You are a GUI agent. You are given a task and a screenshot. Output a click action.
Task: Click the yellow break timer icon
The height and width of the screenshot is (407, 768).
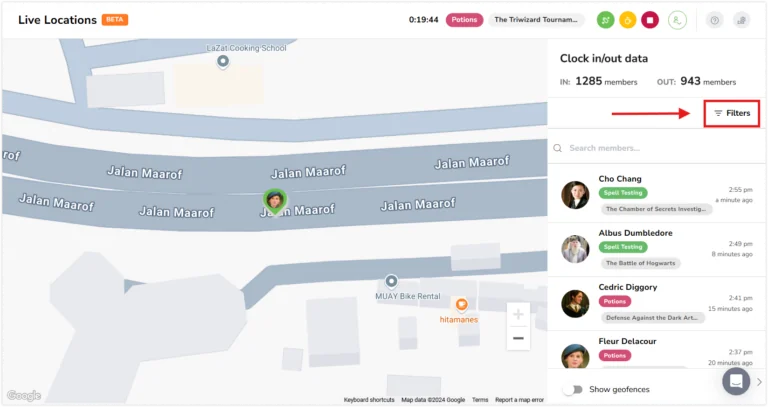click(x=627, y=20)
